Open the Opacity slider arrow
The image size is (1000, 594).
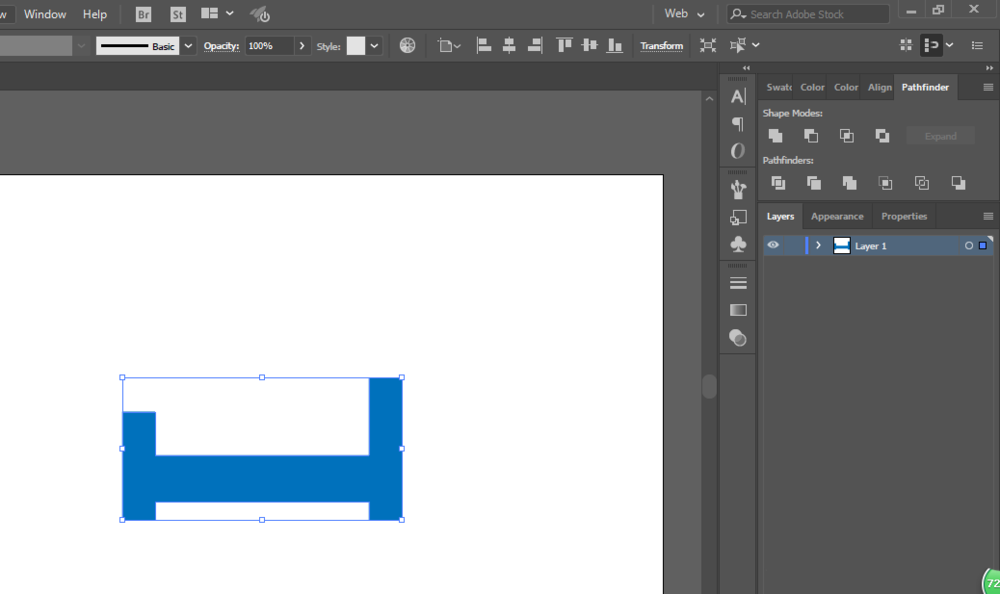click(302, 46)
